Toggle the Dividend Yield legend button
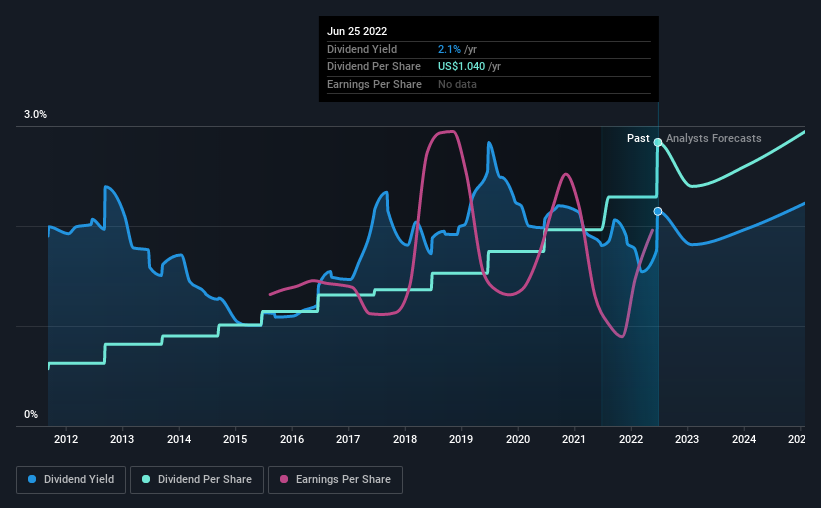The width and height of the screenshot is (821, 508). [71, 480]
